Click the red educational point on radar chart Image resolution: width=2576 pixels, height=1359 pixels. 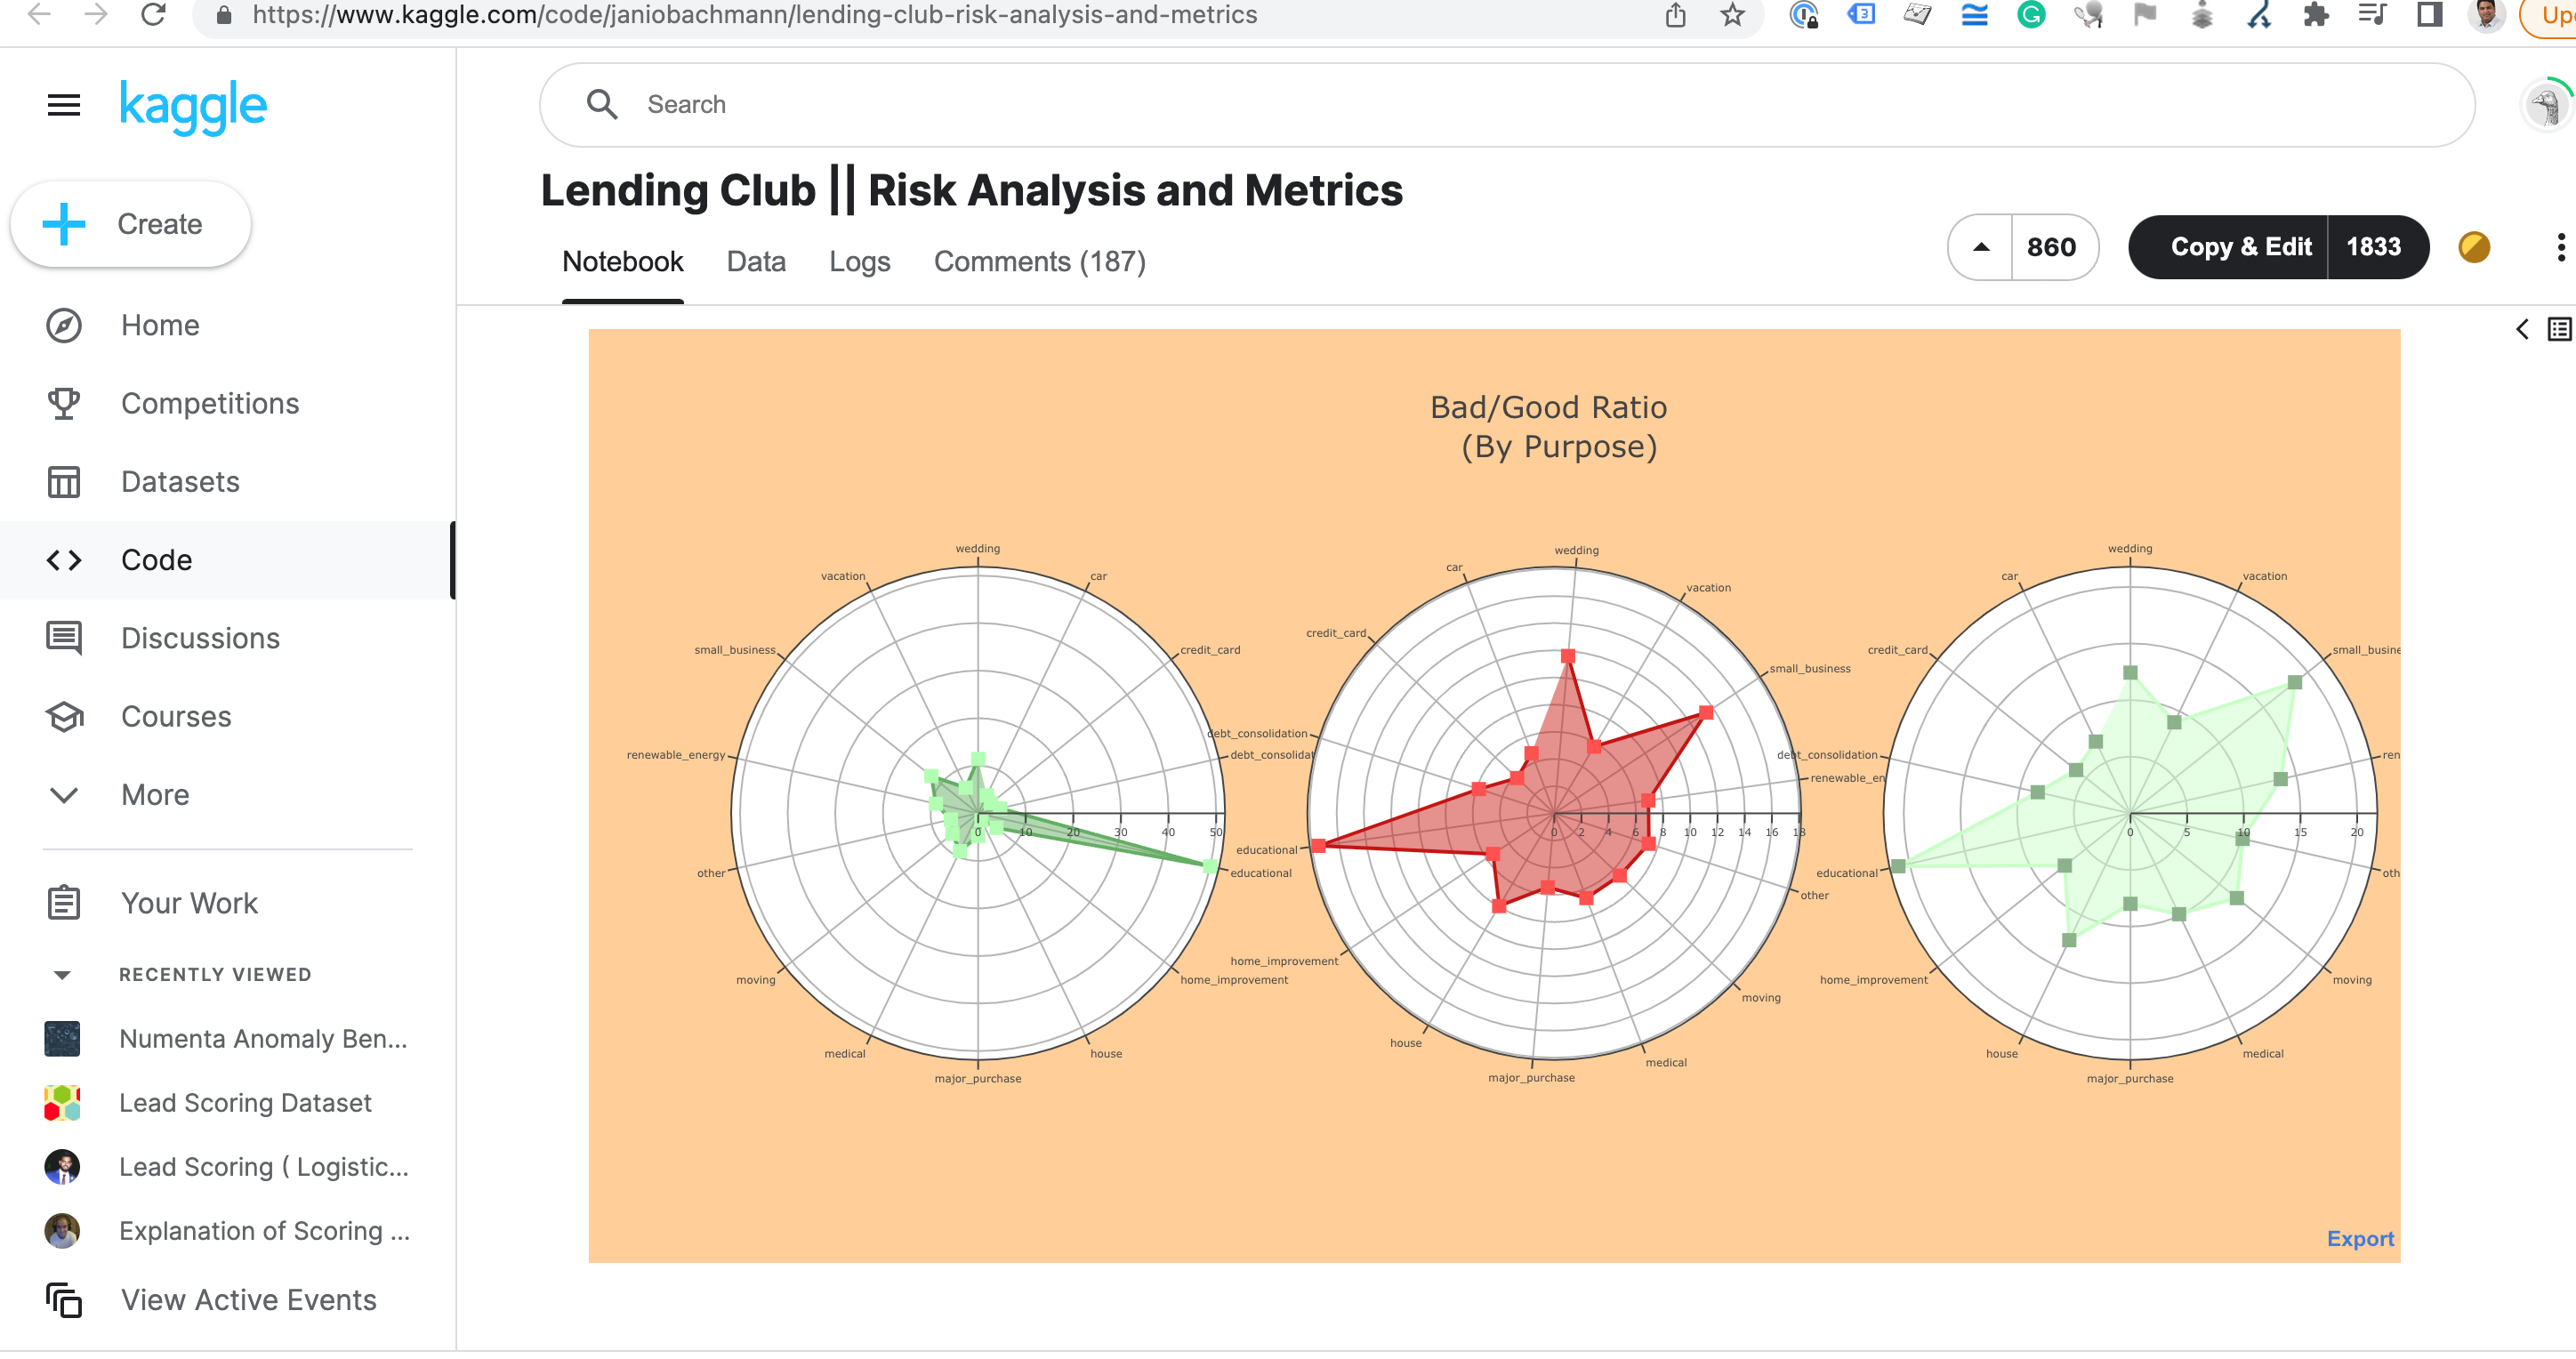tap(1318, 846)
